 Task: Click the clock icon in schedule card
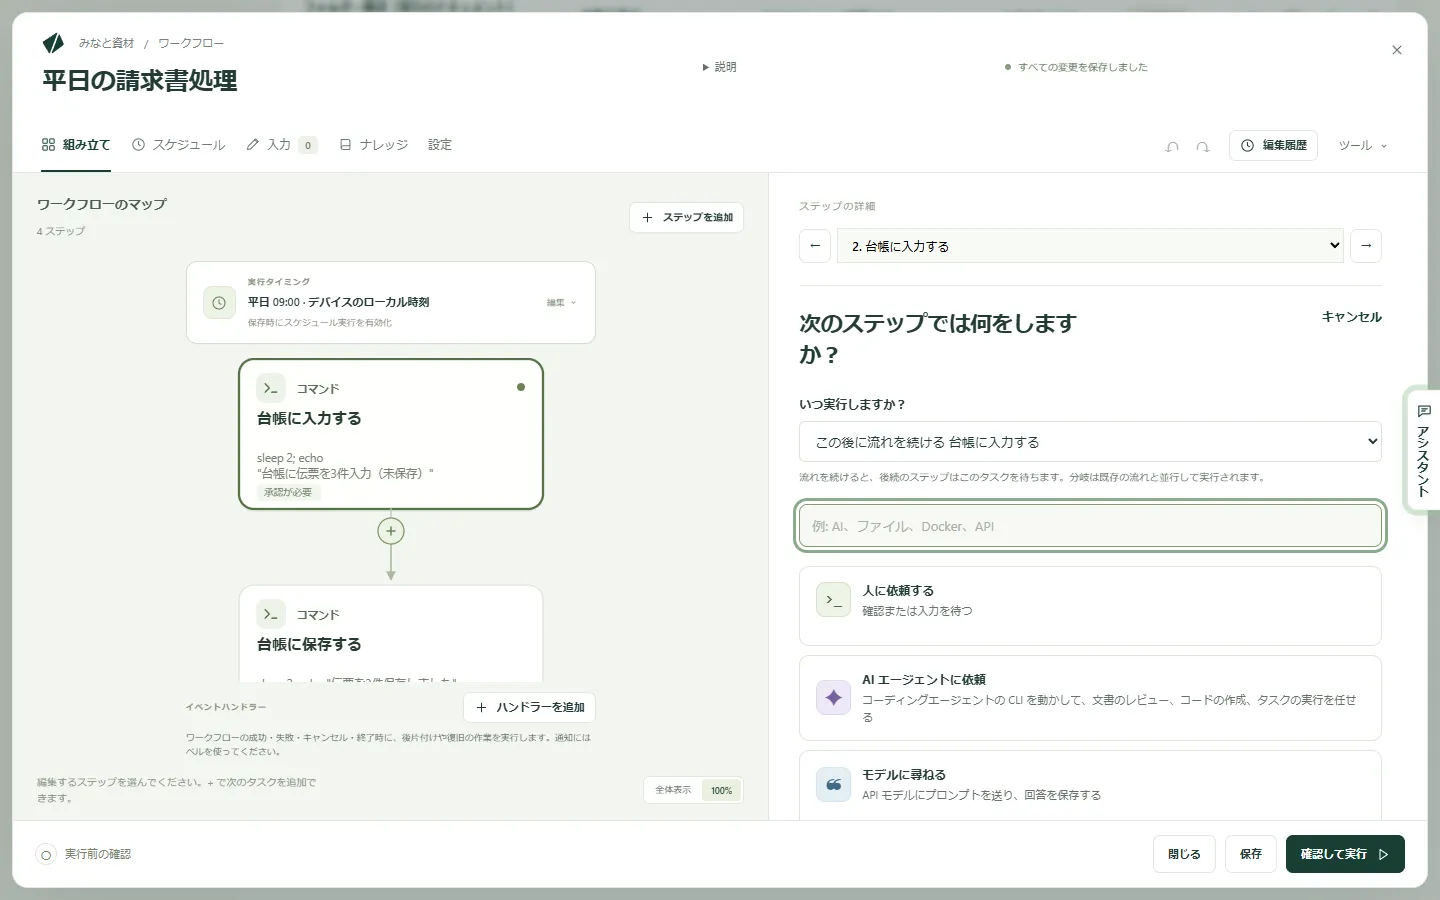pos(219,303)
